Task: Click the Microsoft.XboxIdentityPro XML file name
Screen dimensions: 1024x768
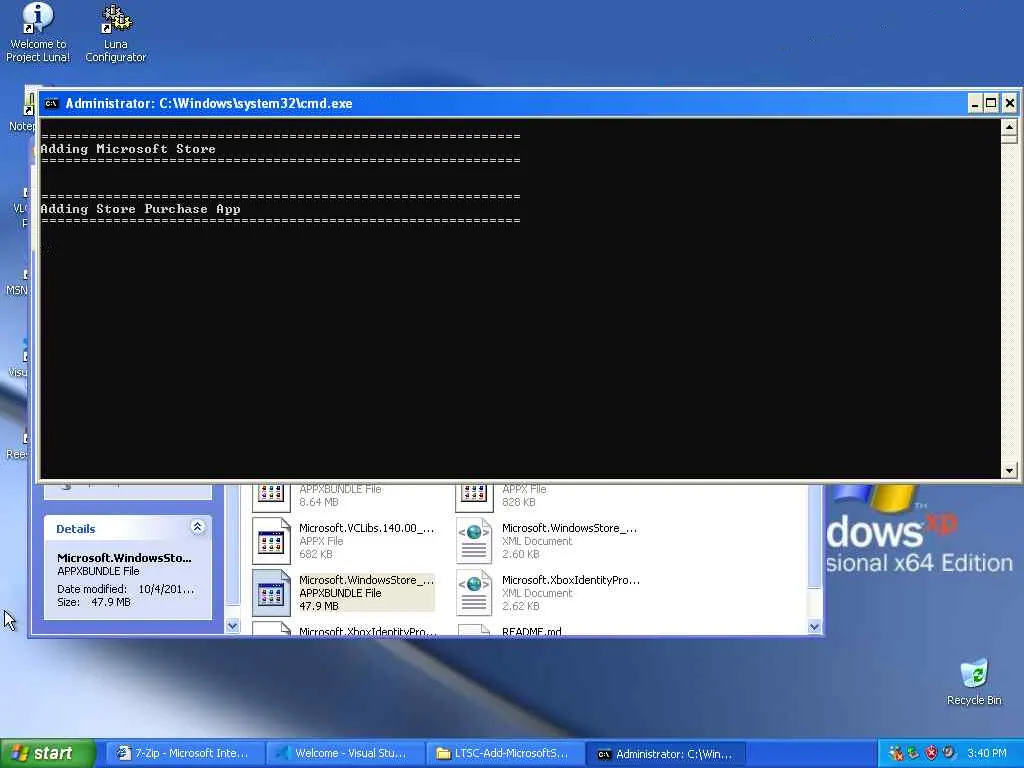Action: point(571,580)
